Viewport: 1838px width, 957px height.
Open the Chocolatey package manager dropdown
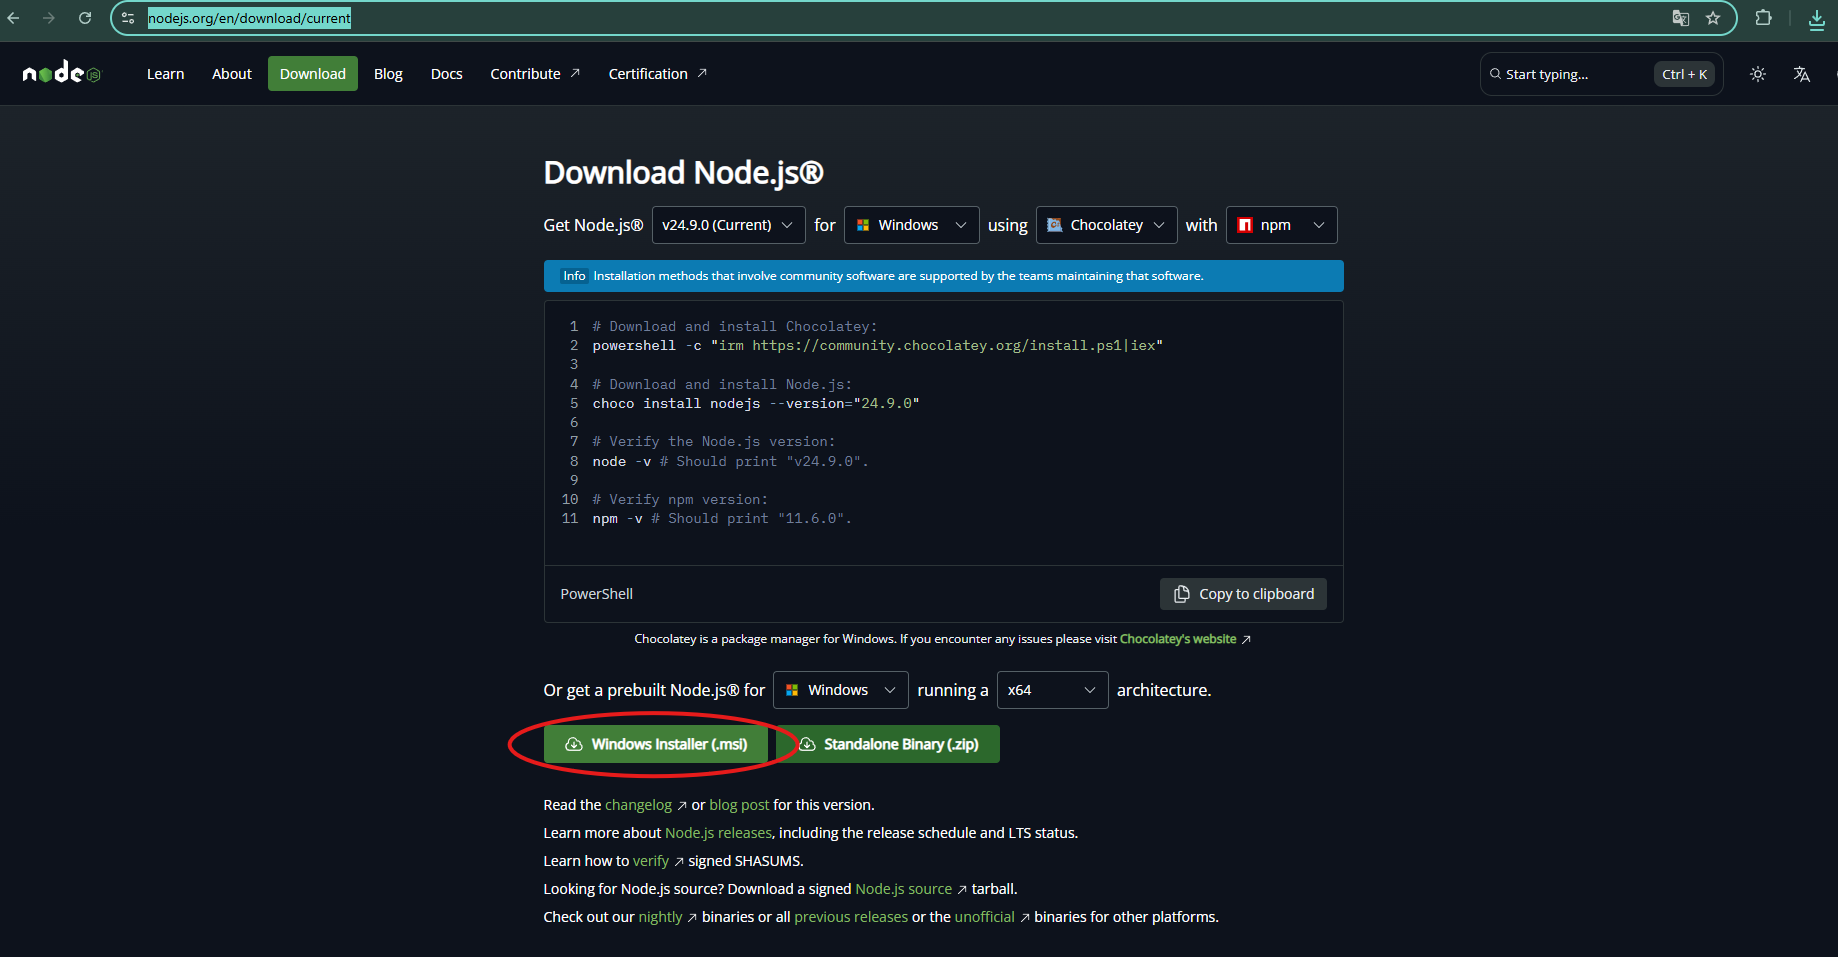pos(1105,225)
